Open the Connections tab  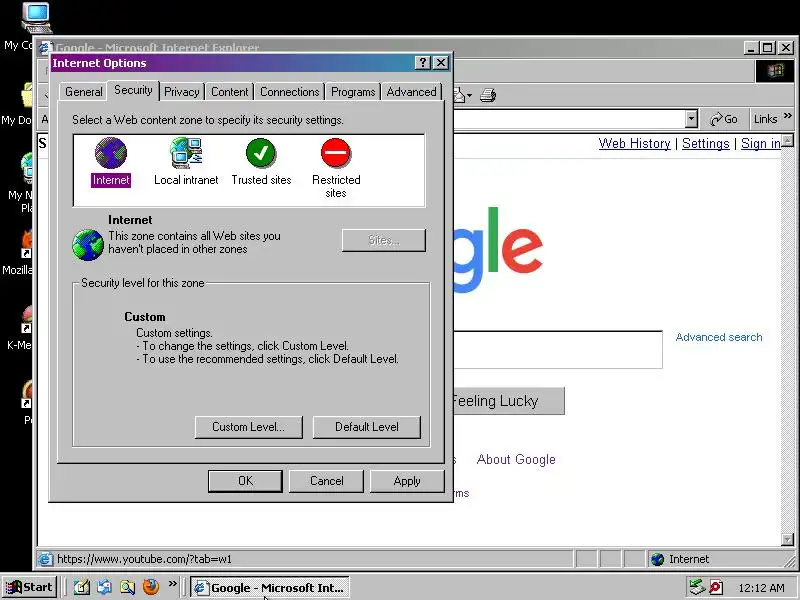coord(290,92)
